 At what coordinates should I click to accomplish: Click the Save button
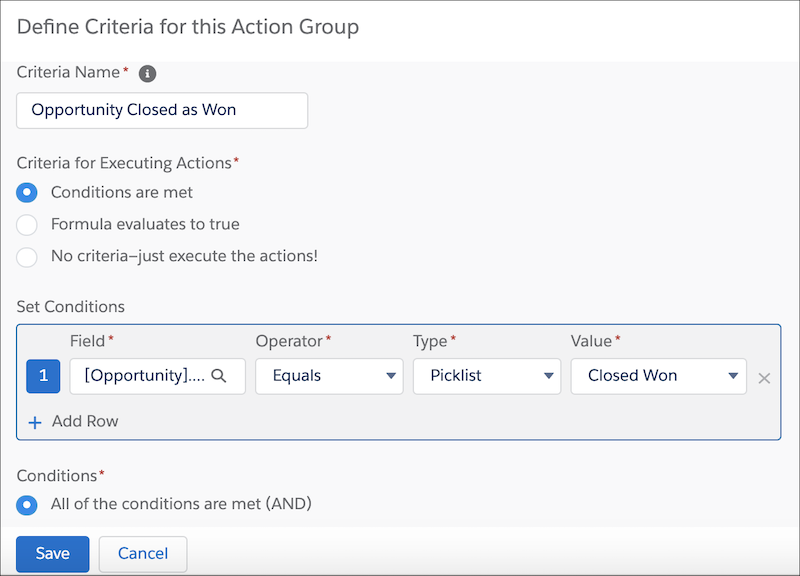pyautogui.click(x=53, y=554)
